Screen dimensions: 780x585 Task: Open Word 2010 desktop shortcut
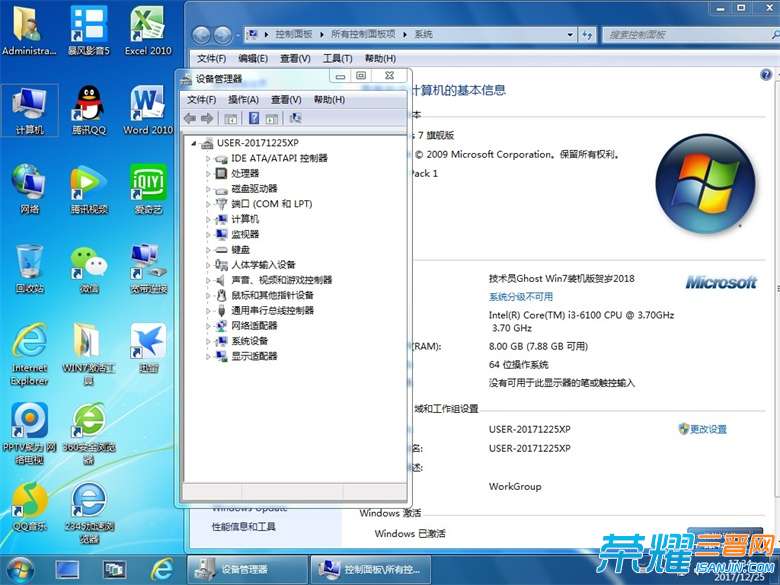[148, 110]
